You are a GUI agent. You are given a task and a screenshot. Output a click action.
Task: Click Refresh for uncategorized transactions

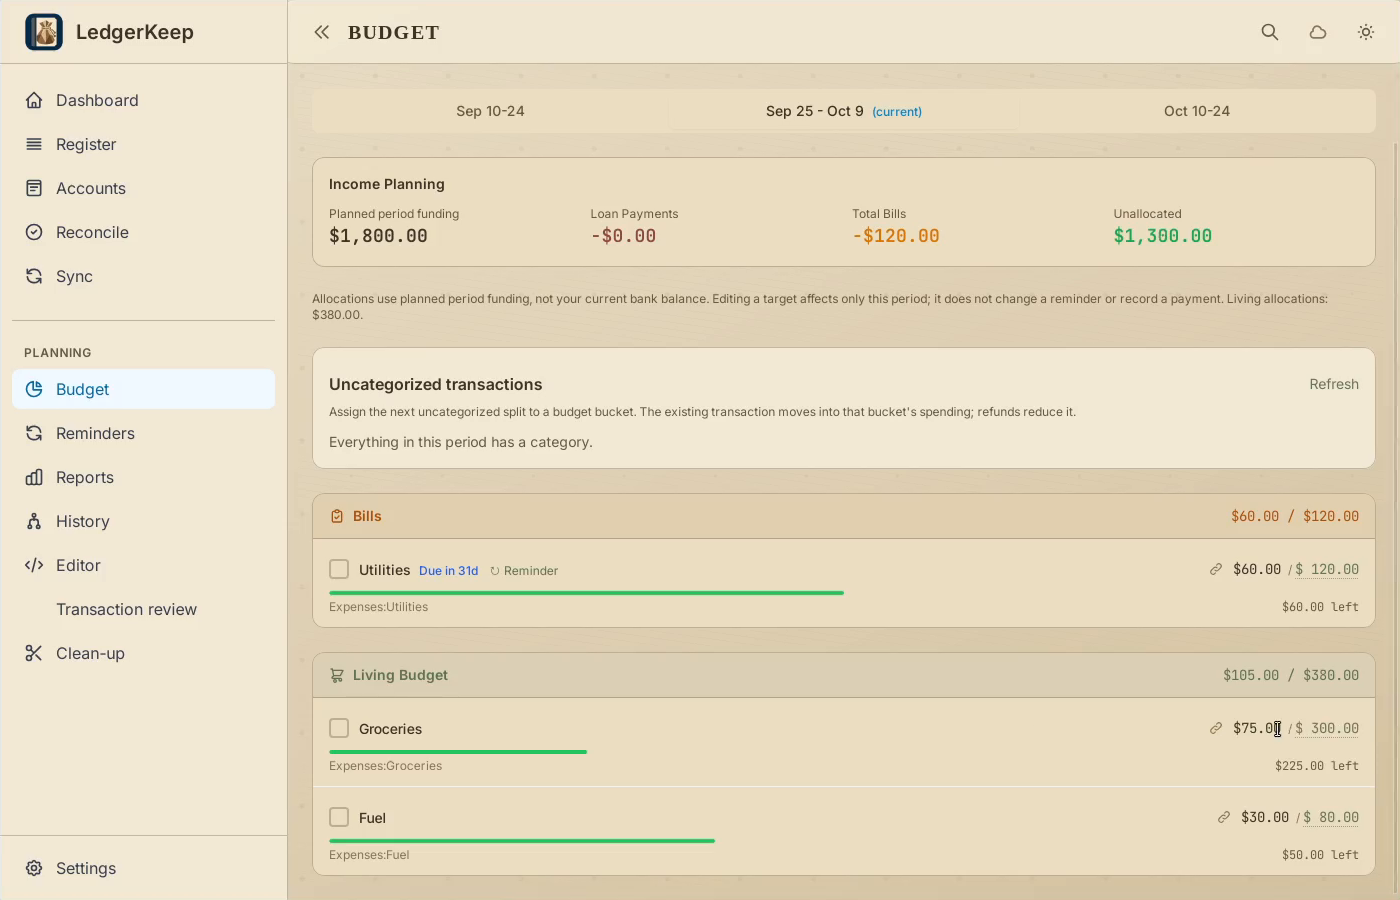click(1334, 384)
